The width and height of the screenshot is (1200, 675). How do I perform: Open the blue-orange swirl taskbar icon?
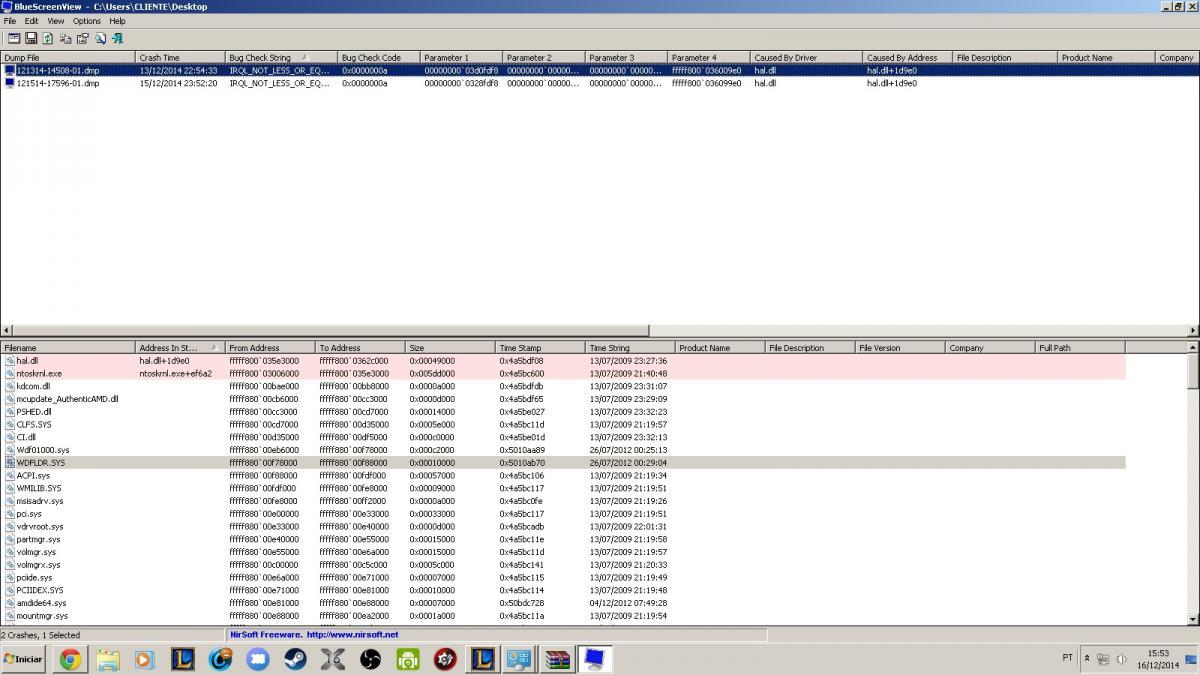pyautogui.click(x=221, y=659)
